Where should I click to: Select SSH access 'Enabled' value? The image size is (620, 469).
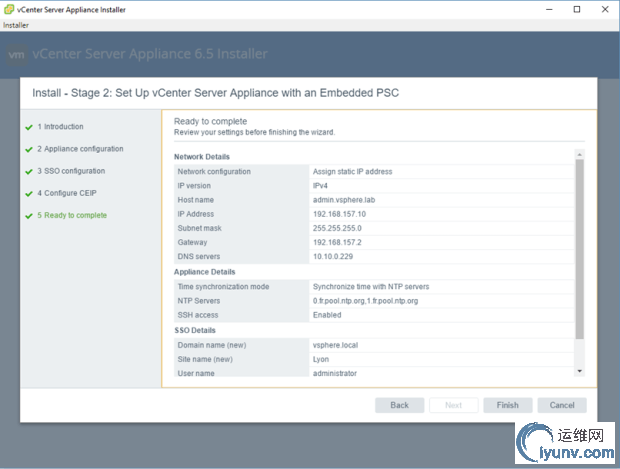327,315
